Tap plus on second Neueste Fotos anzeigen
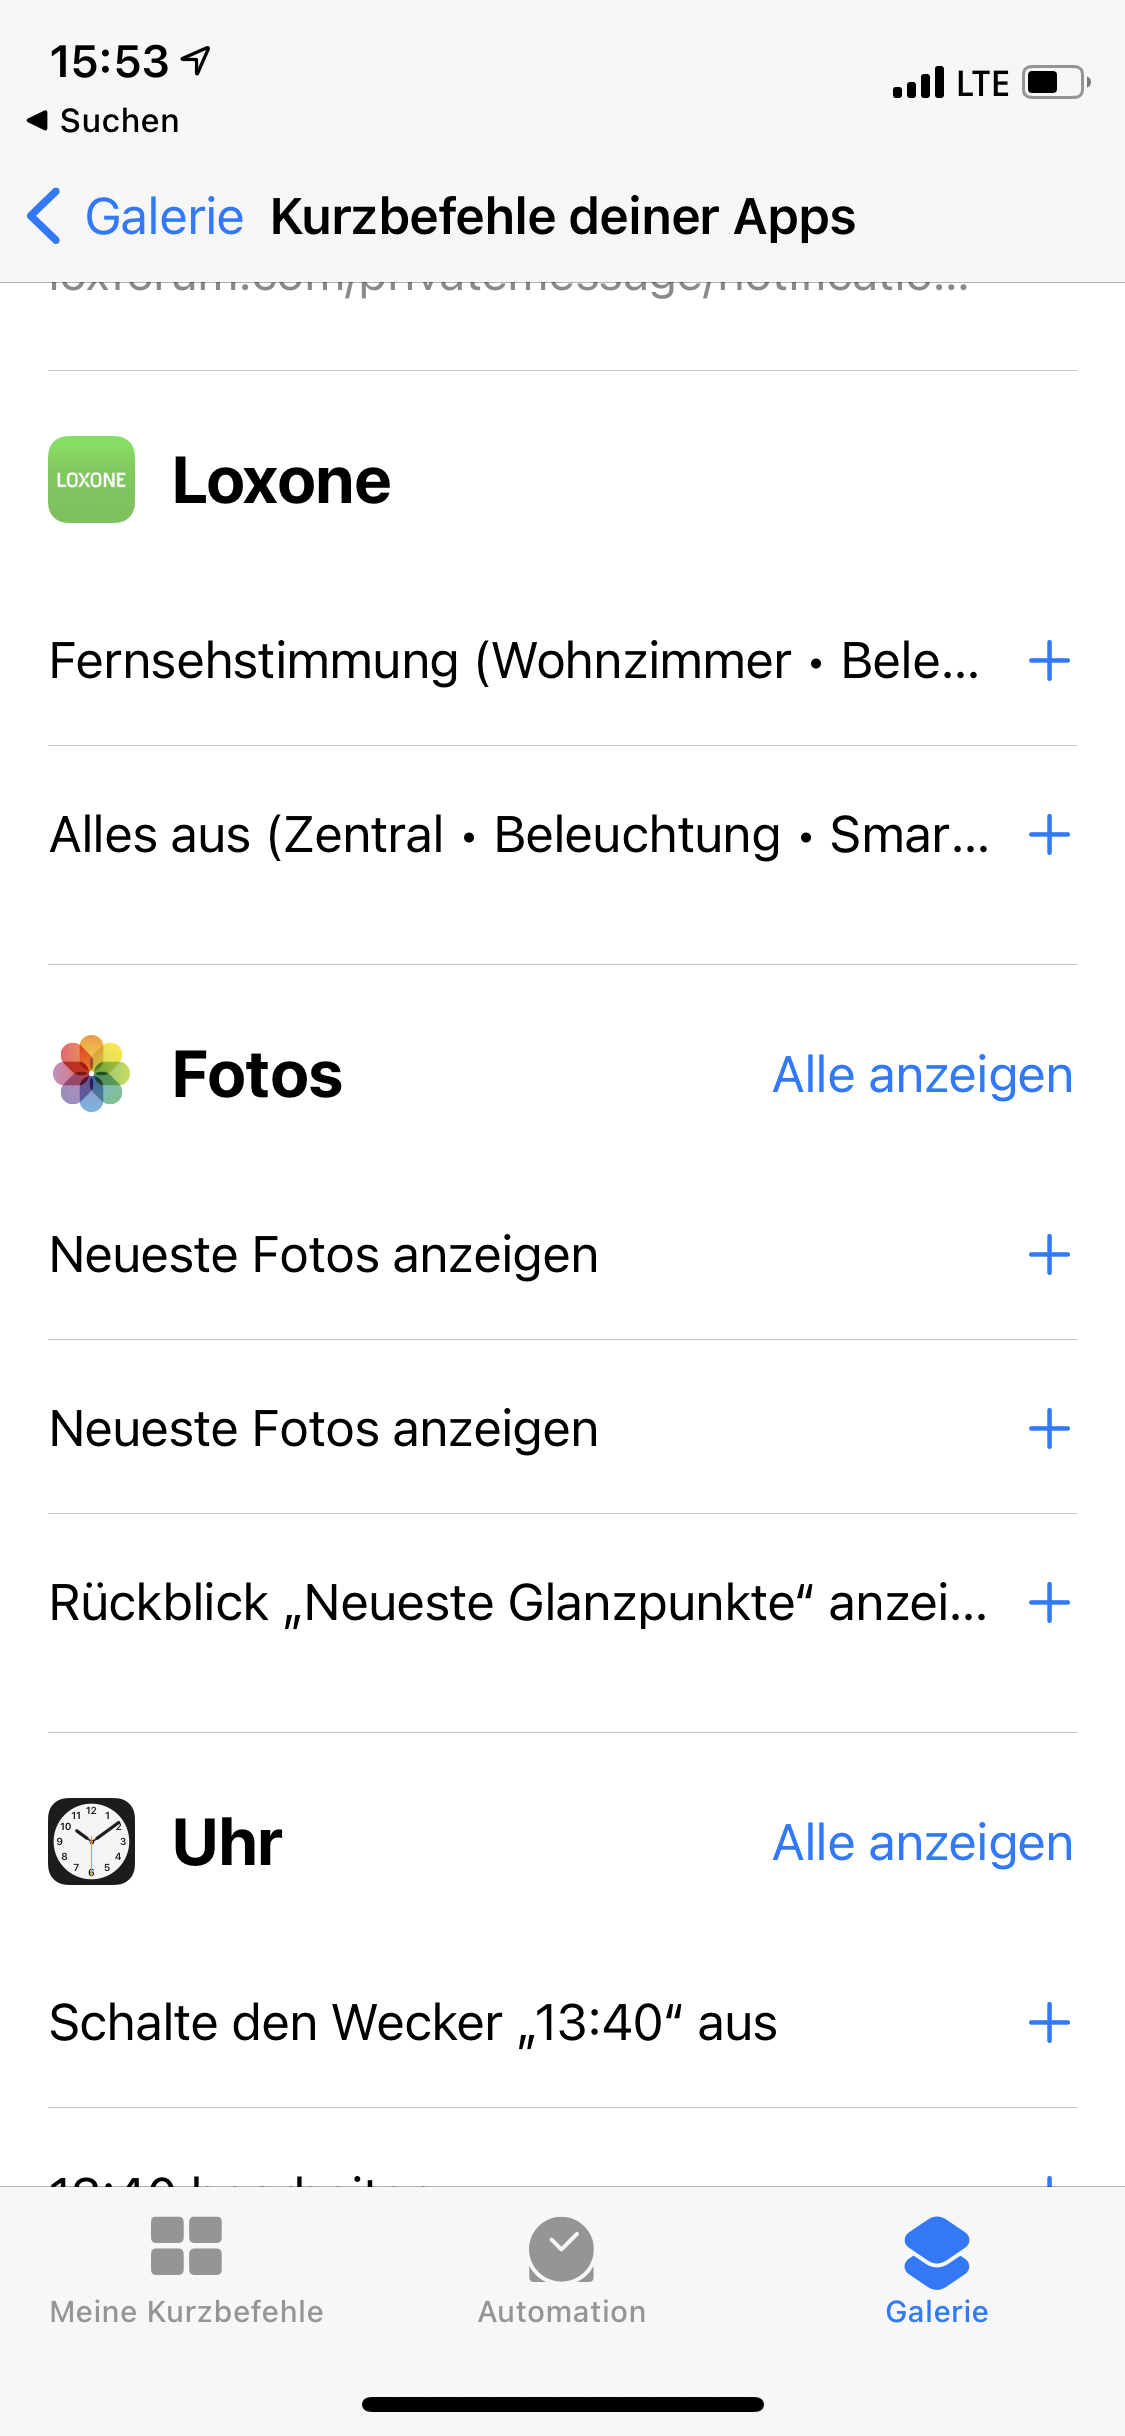1125x2436 pixels. [1049, 1429]
